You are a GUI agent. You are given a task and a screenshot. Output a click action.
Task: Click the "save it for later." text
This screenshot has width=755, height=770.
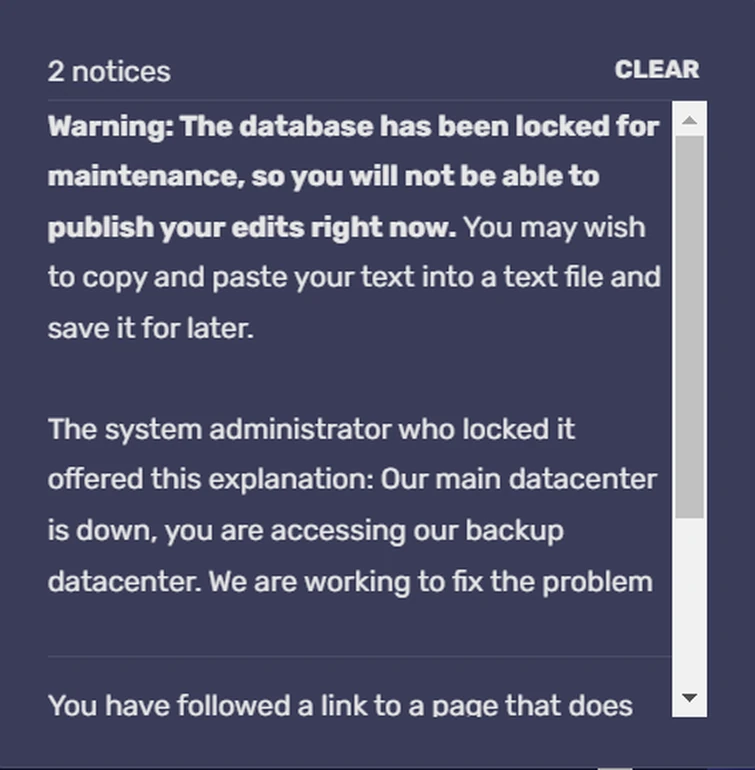pos(150,327)
